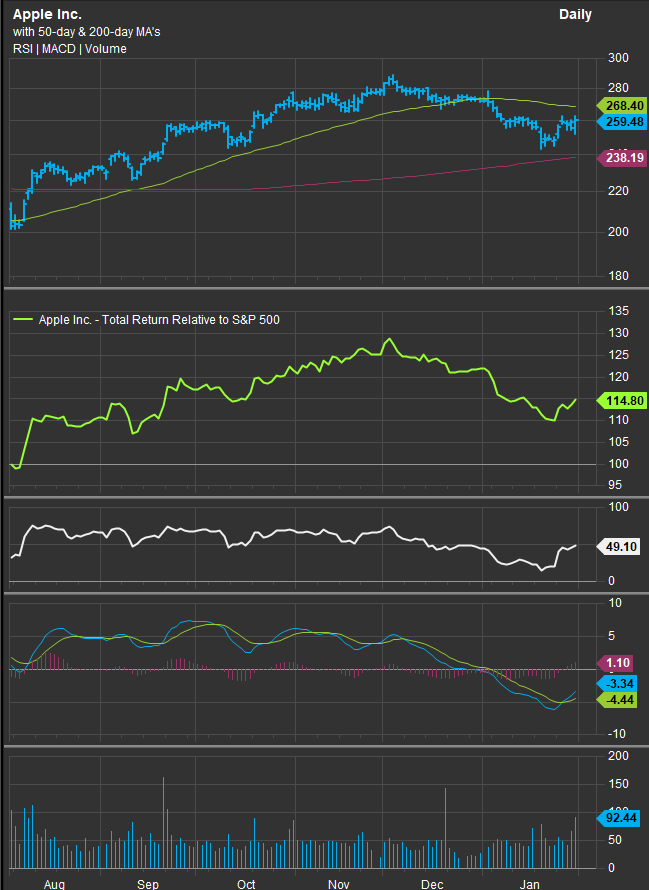
Task: Select the Daily interval label
Action: (x=575, y=15)
